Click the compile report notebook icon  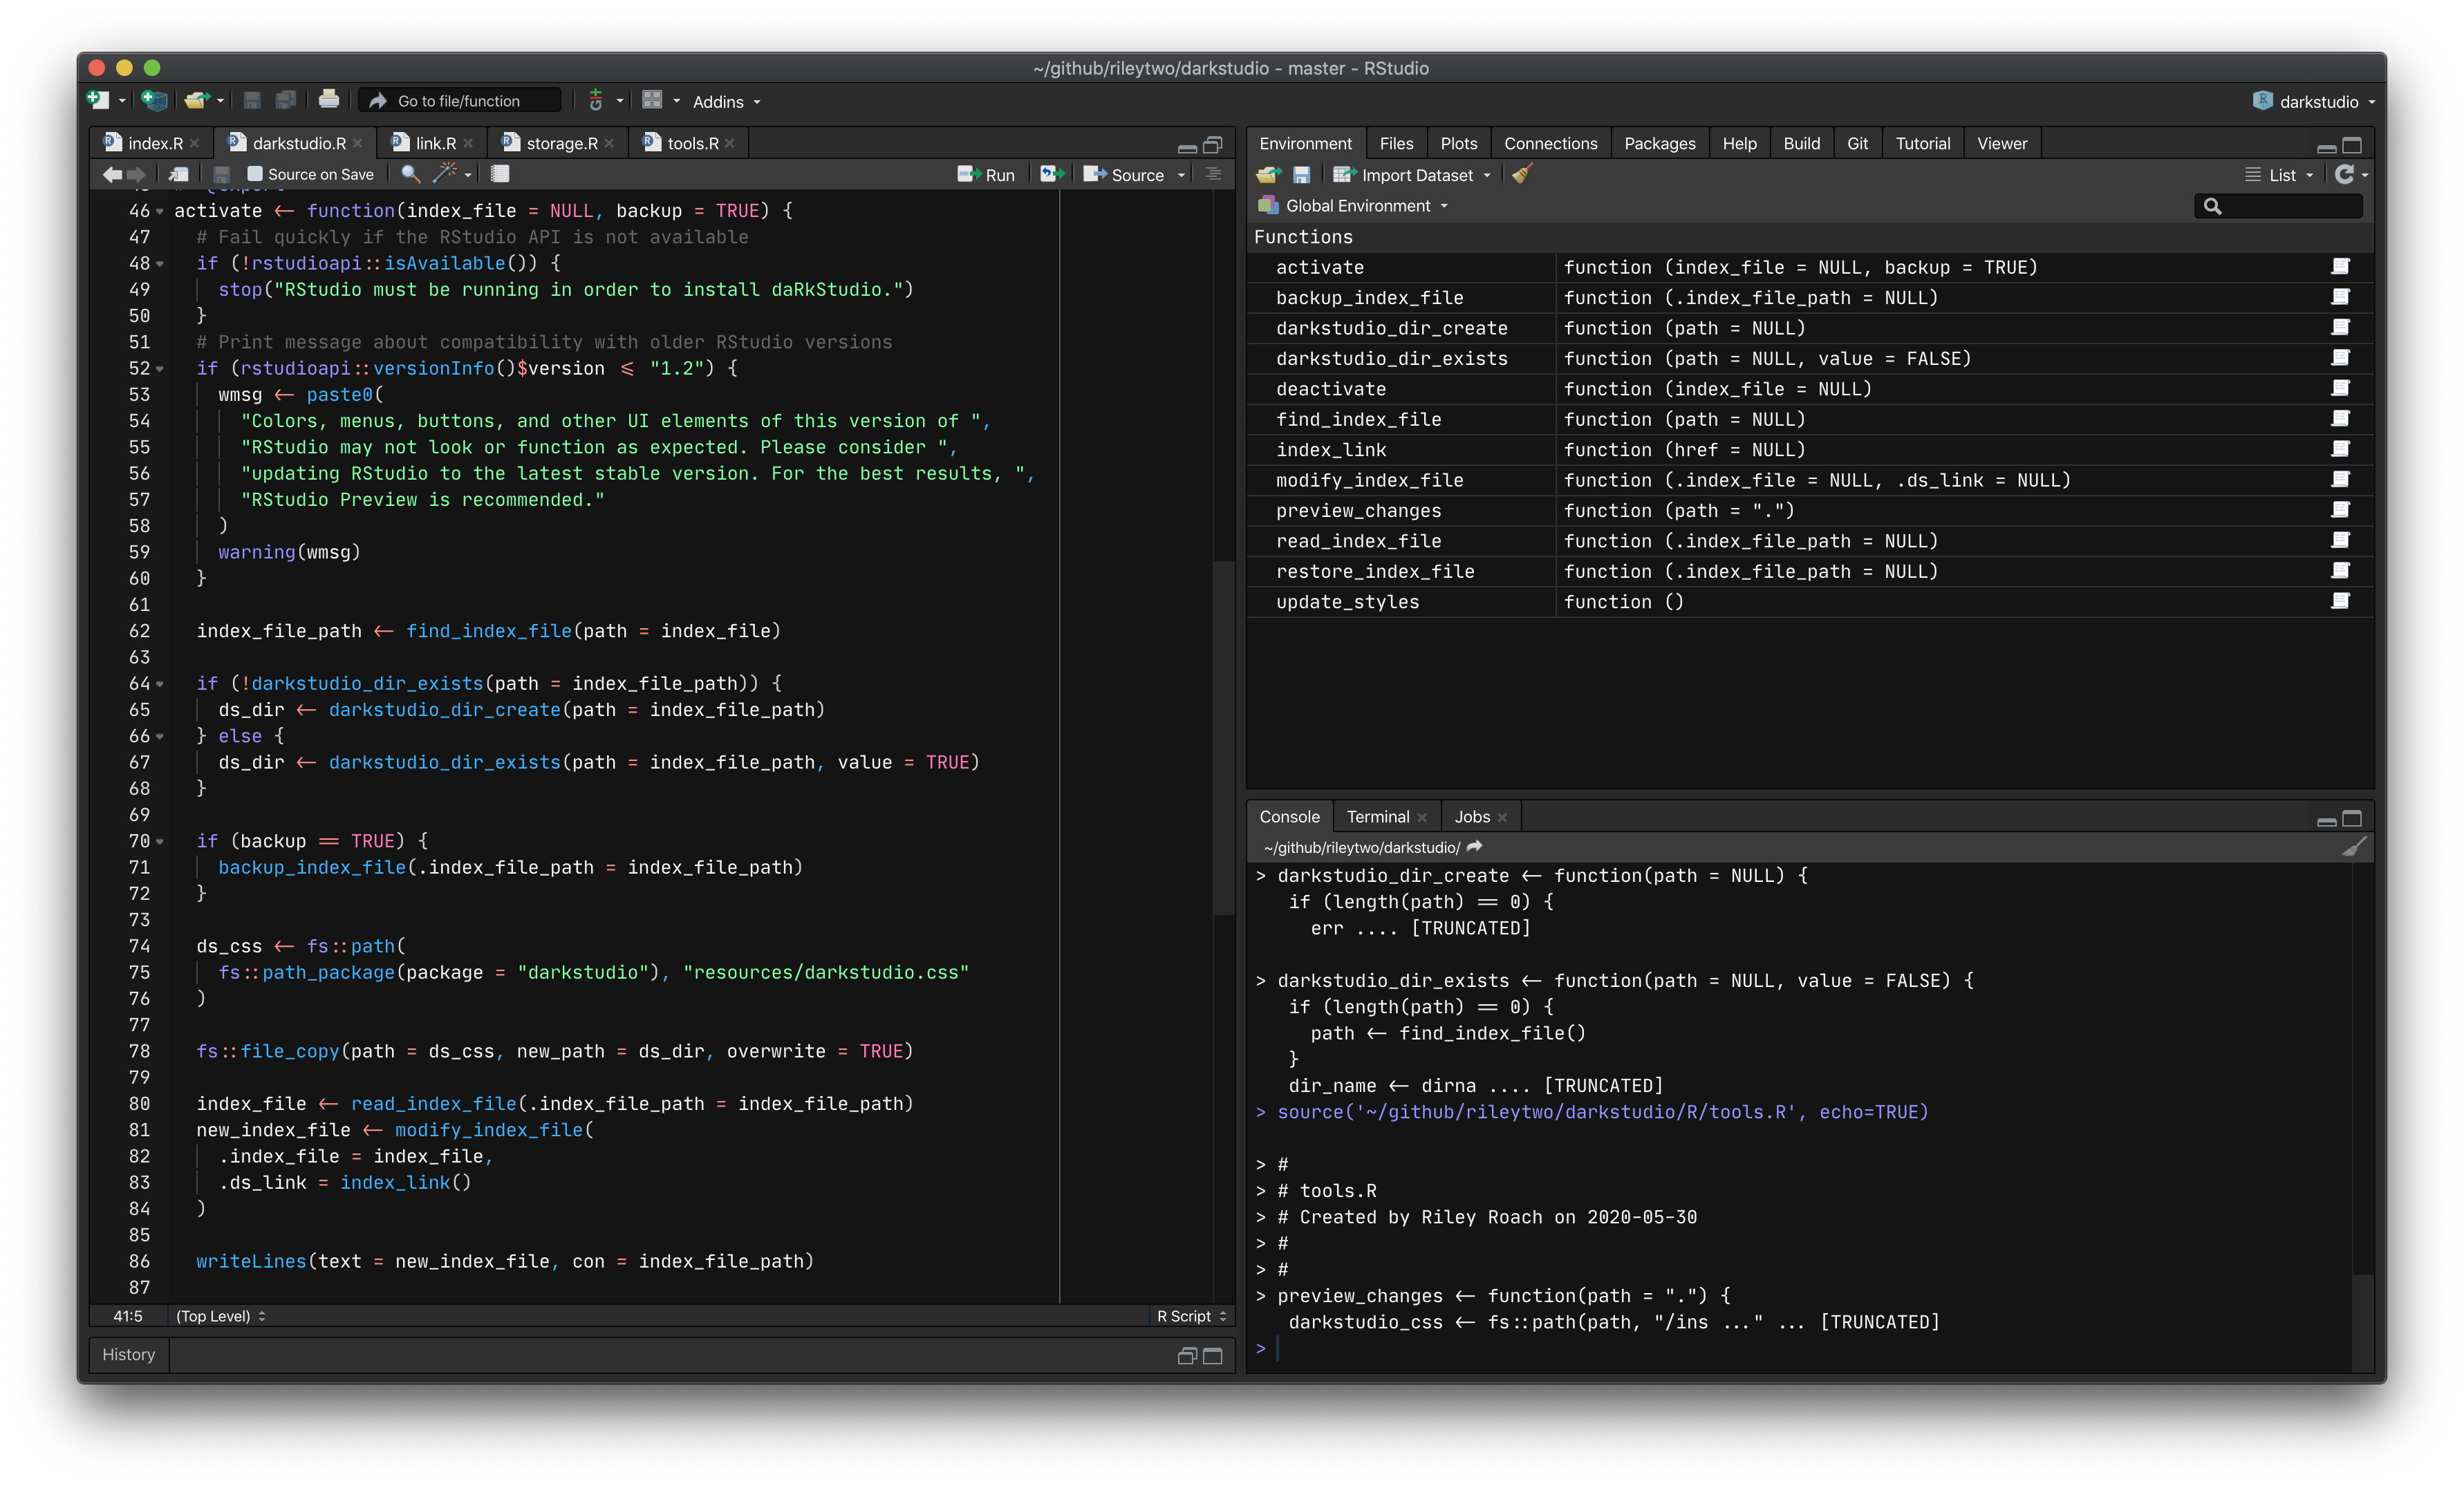(x=500, y=174)
